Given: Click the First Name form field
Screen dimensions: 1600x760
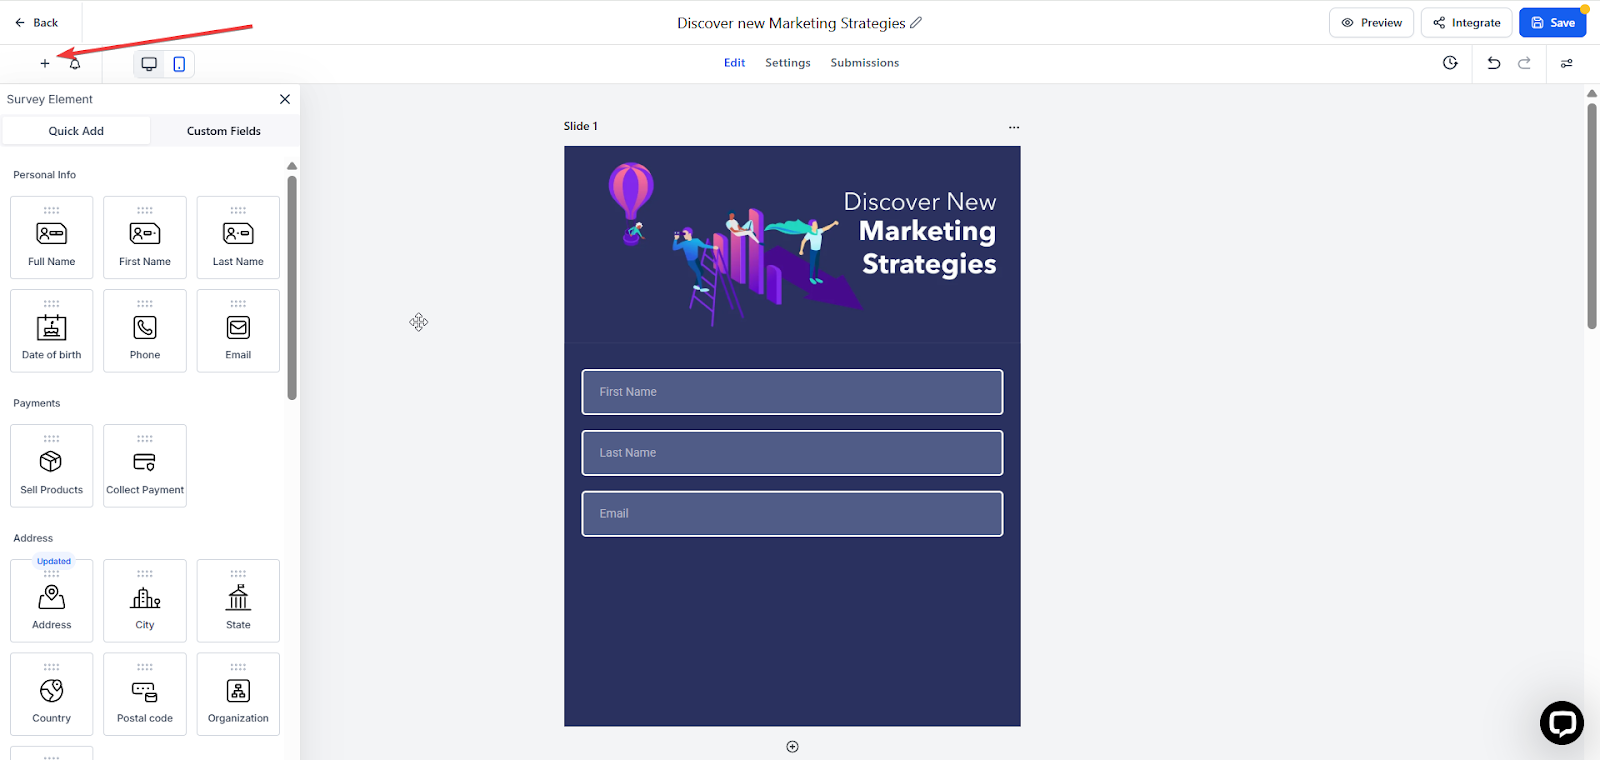Looking at the screenshot, I should point(792,392).
